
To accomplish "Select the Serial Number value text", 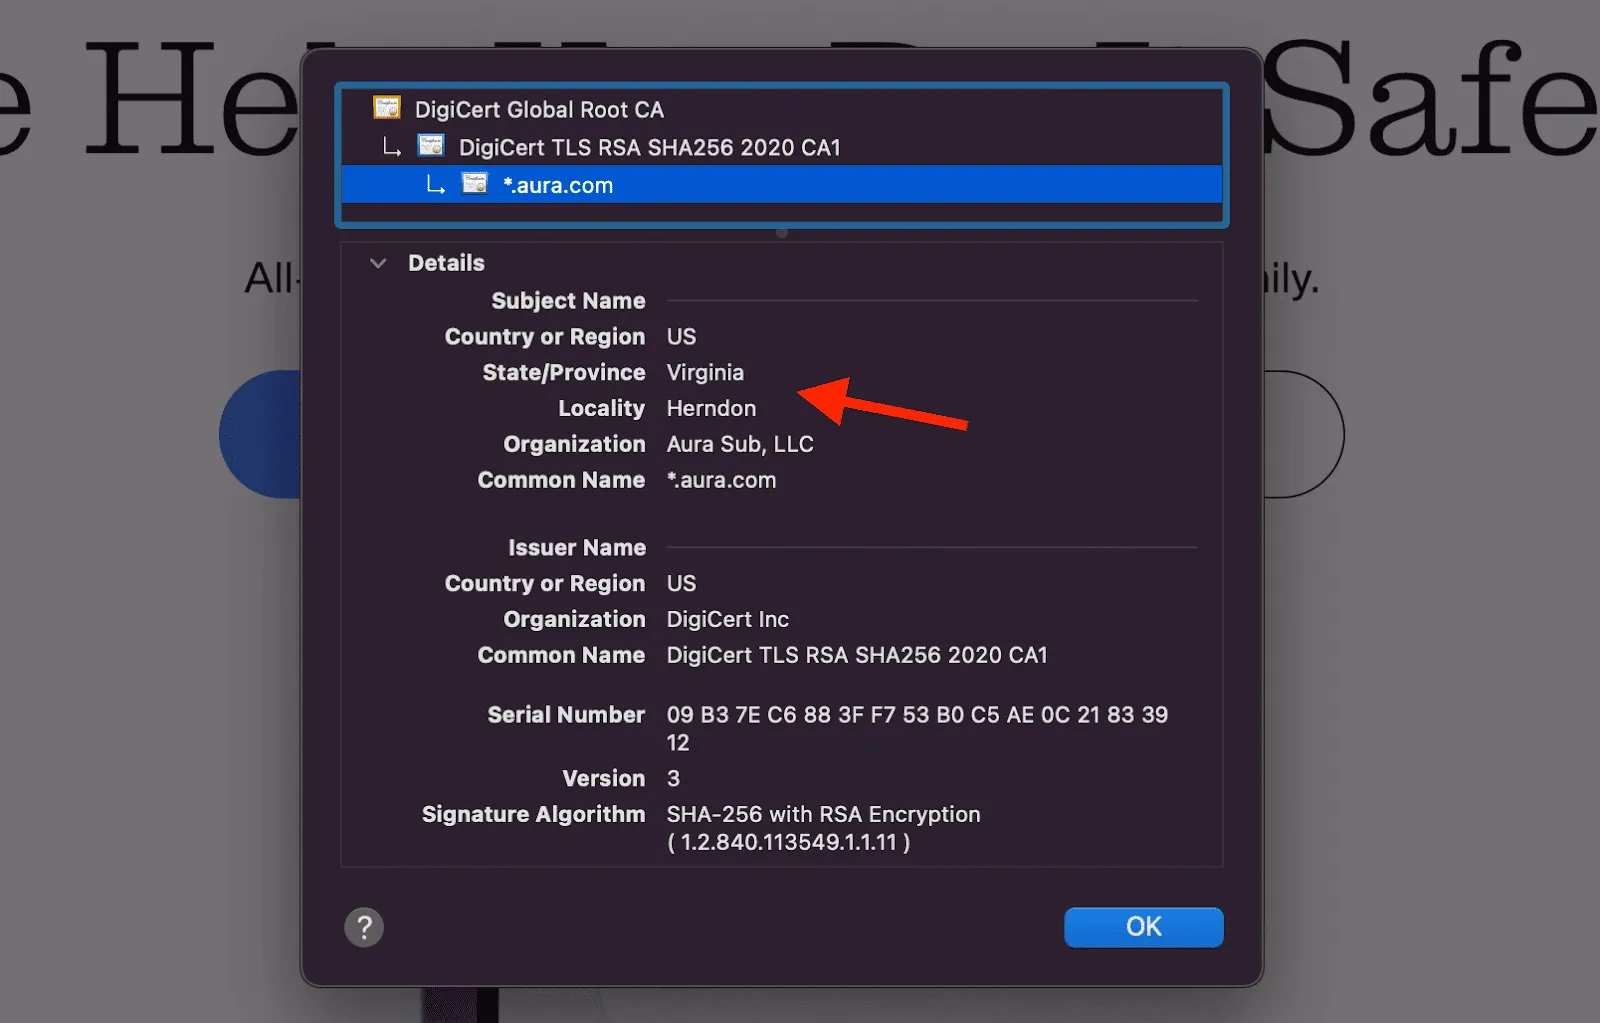I will (917, 715).
